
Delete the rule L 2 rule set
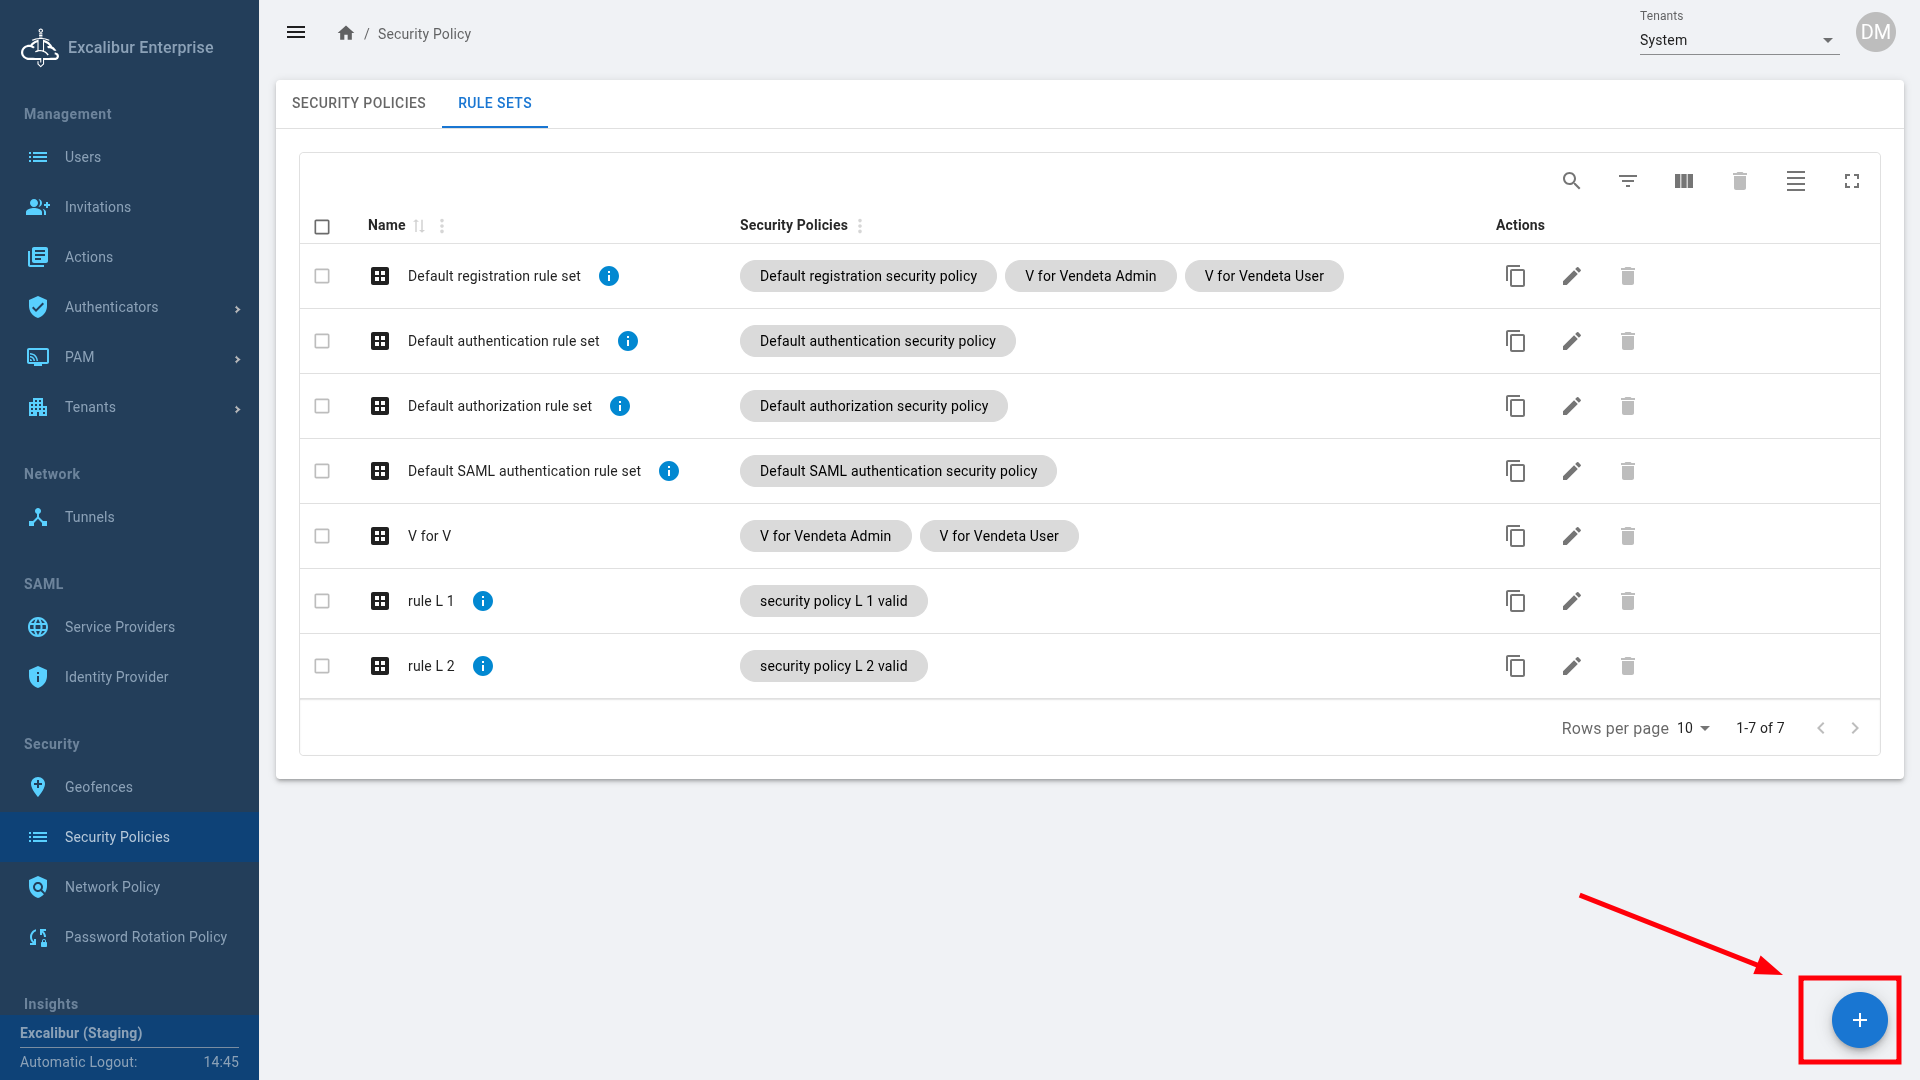[1627, 666]
